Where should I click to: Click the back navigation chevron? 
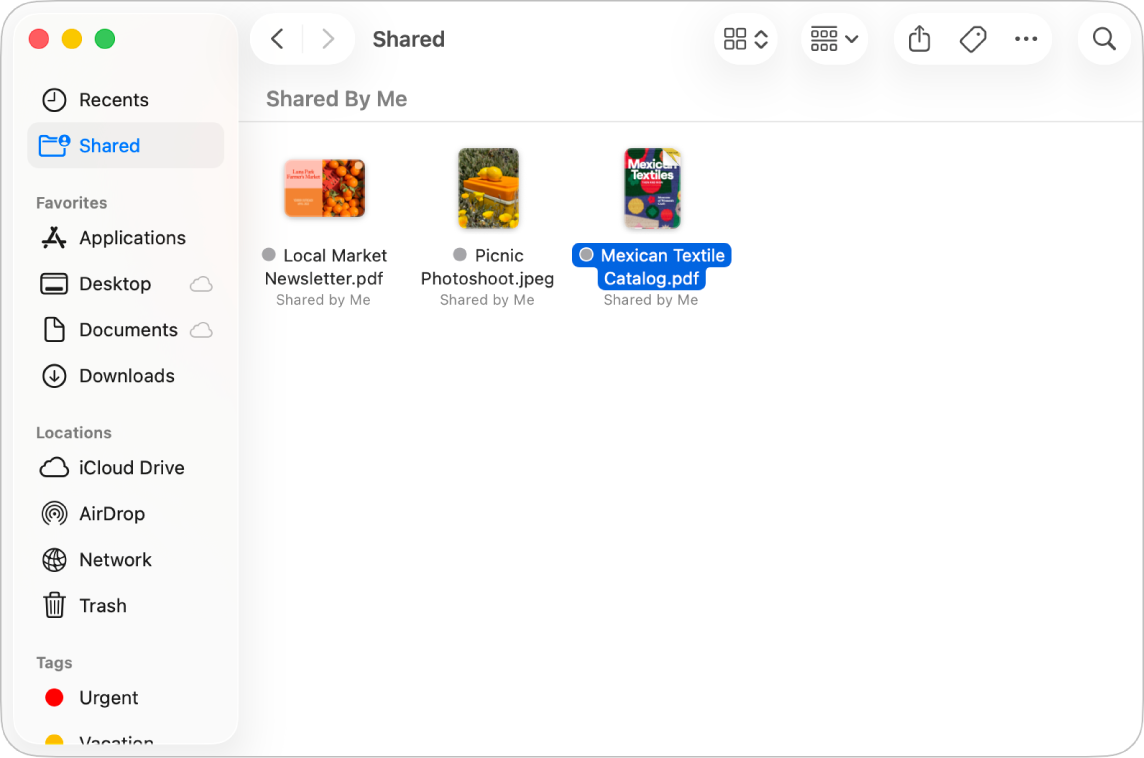point(277,38)
